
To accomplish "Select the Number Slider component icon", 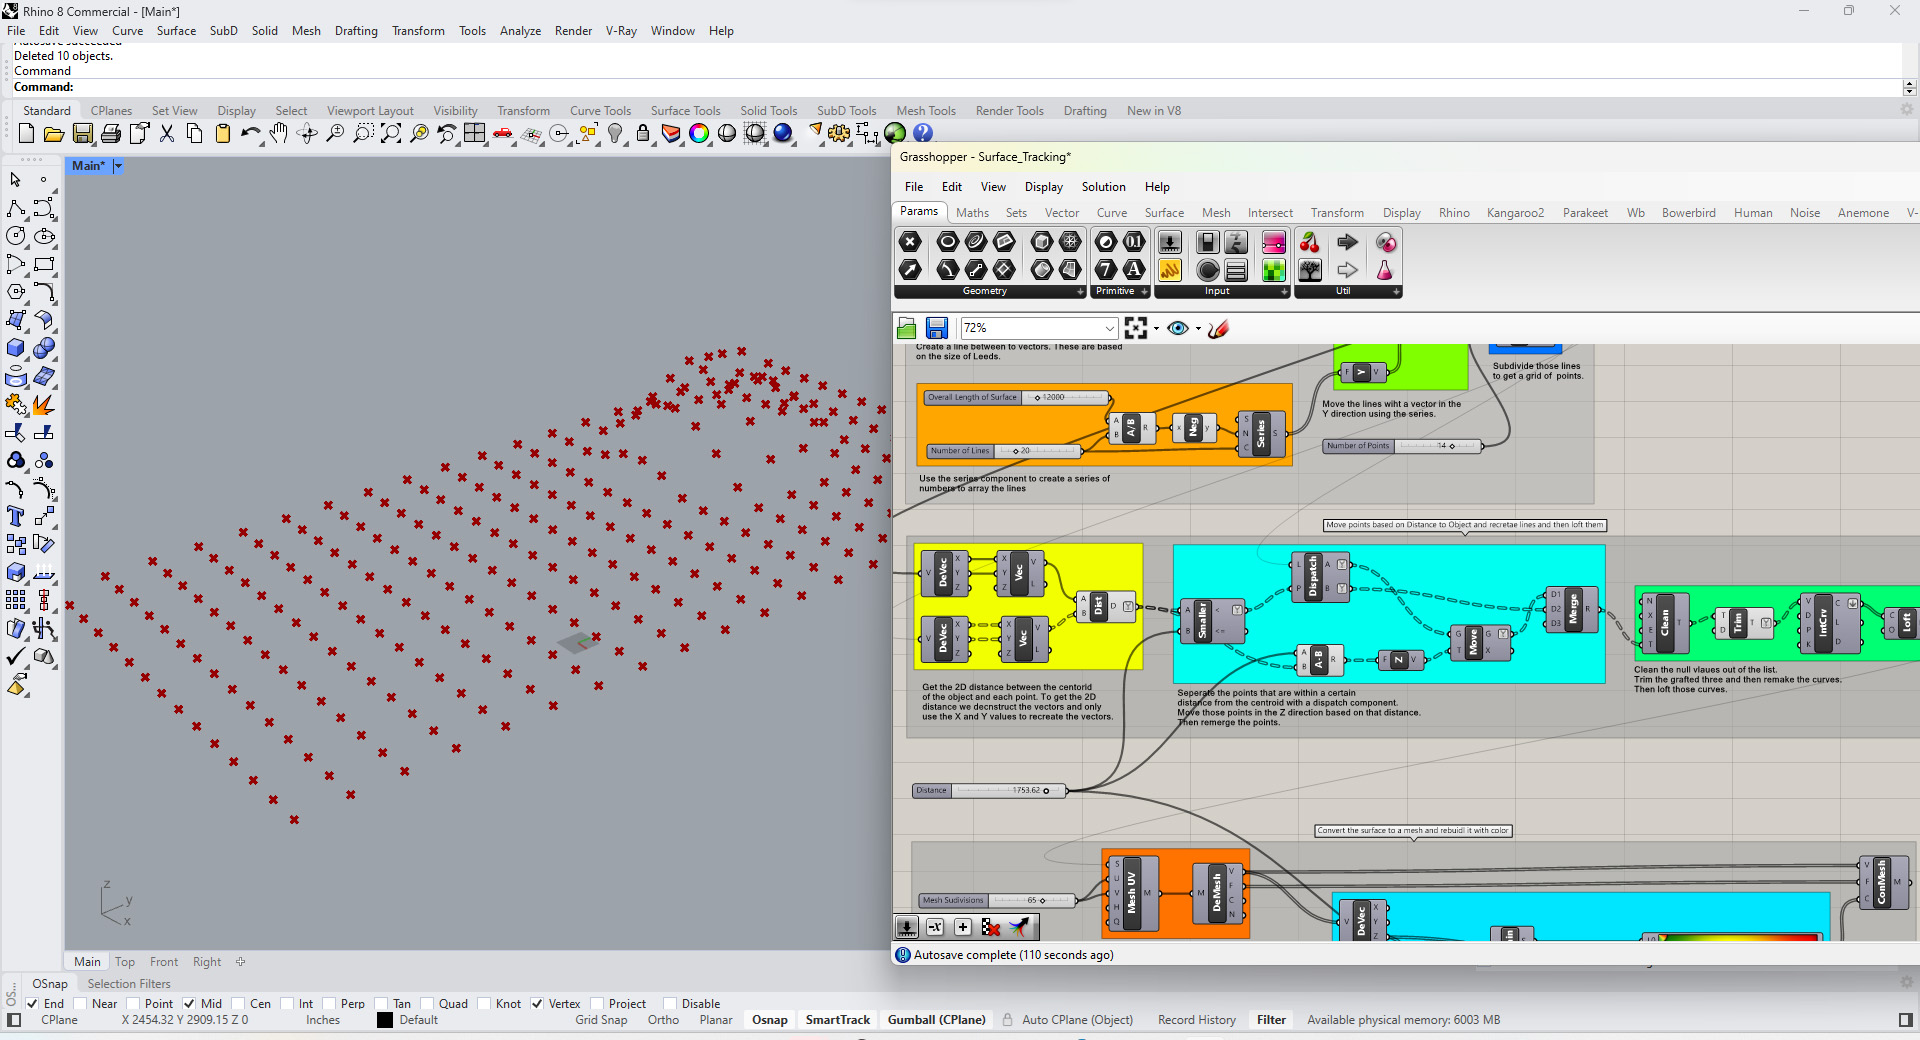I will pos(1169,242).
